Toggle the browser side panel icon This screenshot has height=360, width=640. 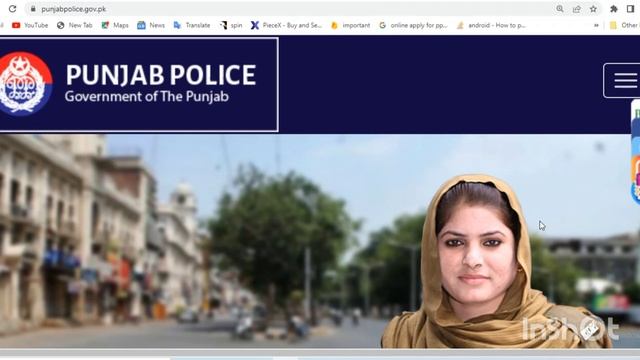631,9
